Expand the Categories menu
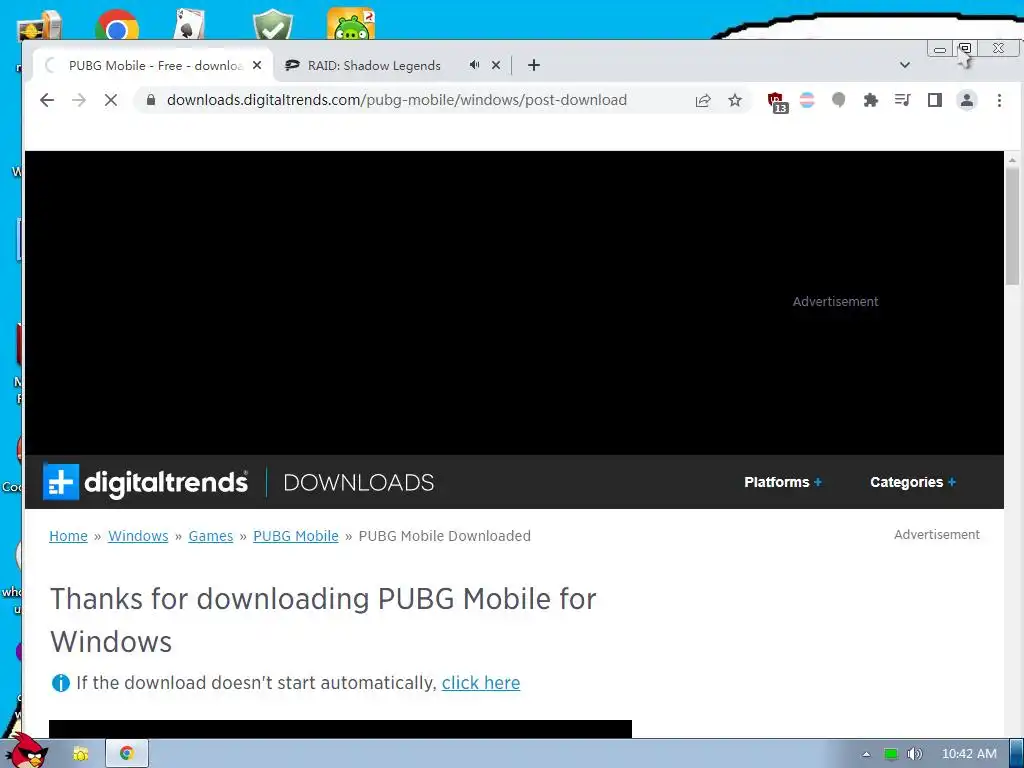1024x768 pixels. tap(913, 482)
